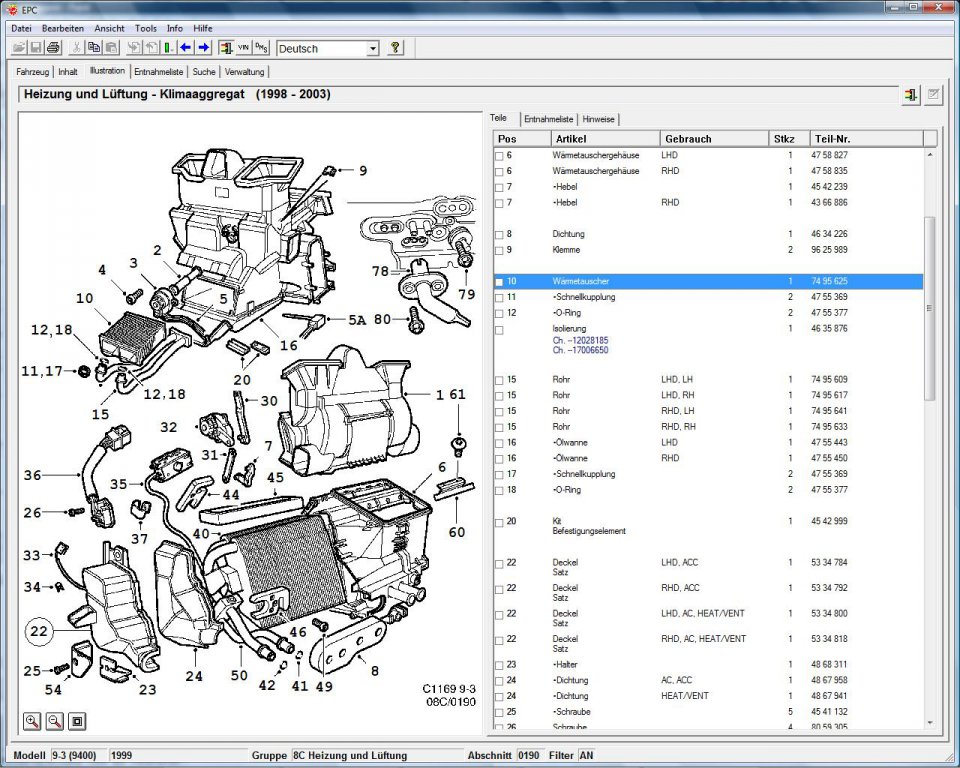Viewport: 960px width, 768px height.
Task: Click the copy icon in toolbar
Action: pos(94,48)
